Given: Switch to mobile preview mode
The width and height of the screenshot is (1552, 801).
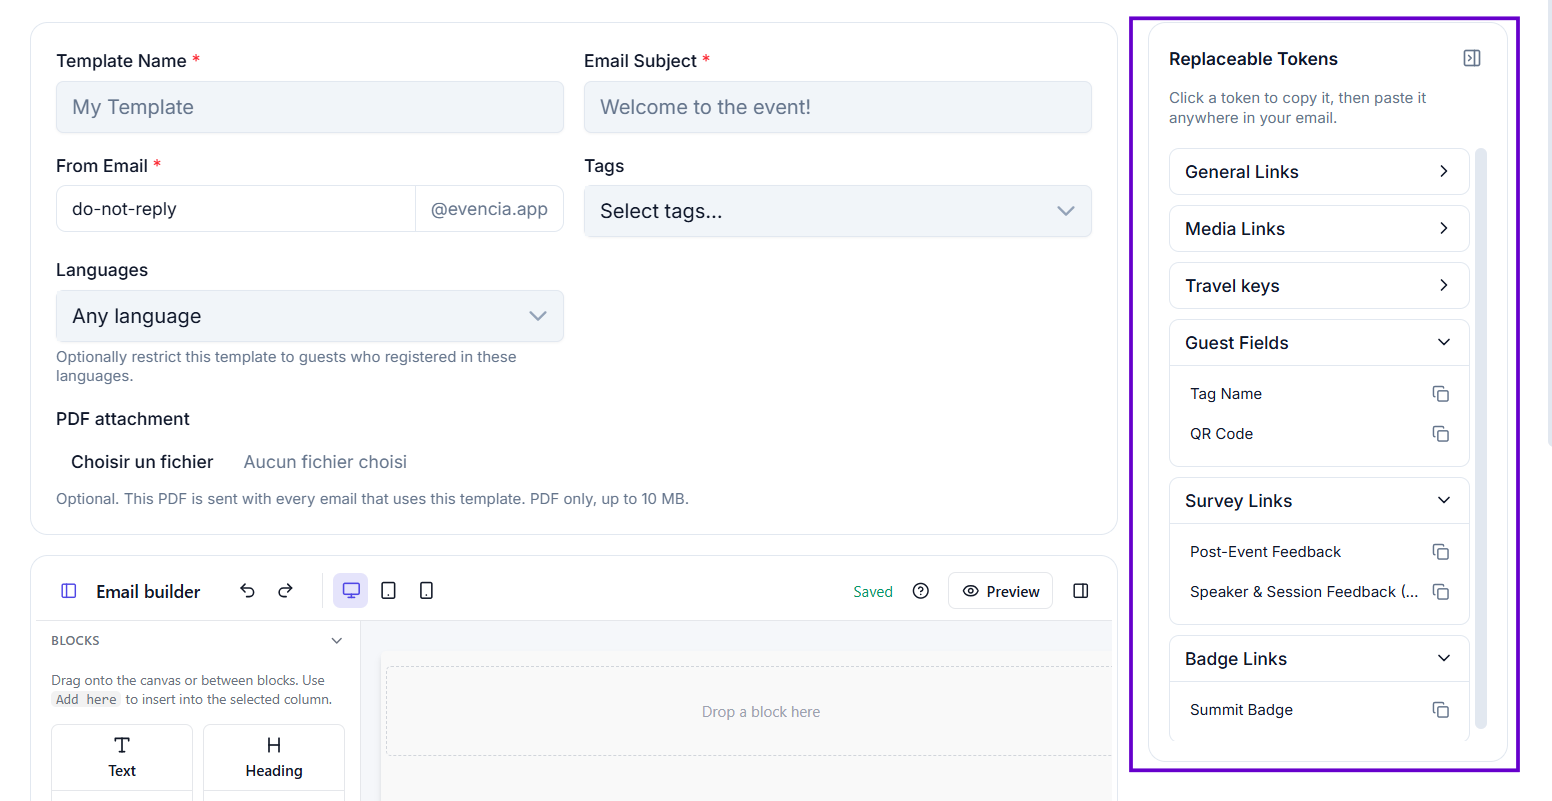Looking at the screenshot, I should pos(427,591).
